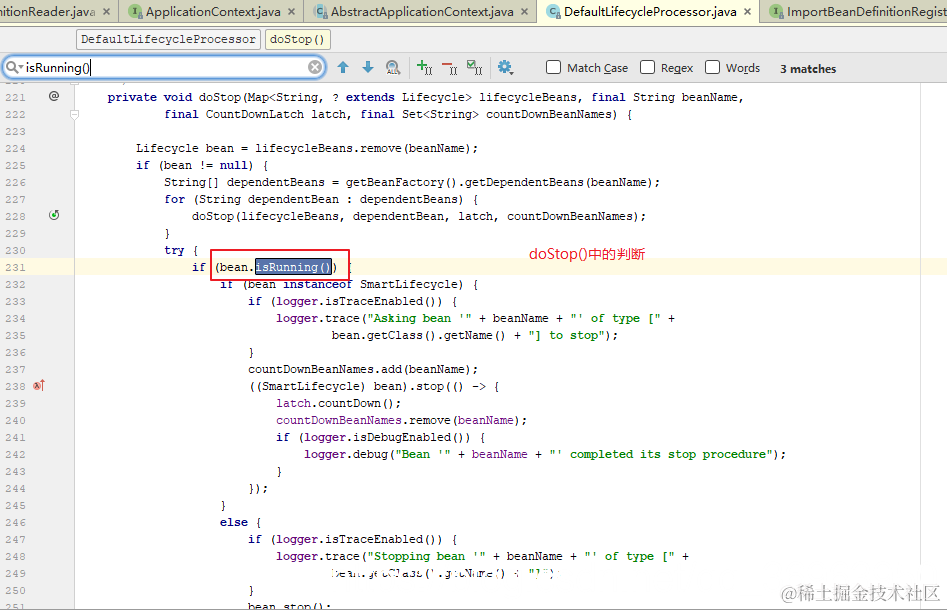The width and height of the screenshot is (947, 610).
Task: Unselect occurrence icon in search bar
Action: 449,68
